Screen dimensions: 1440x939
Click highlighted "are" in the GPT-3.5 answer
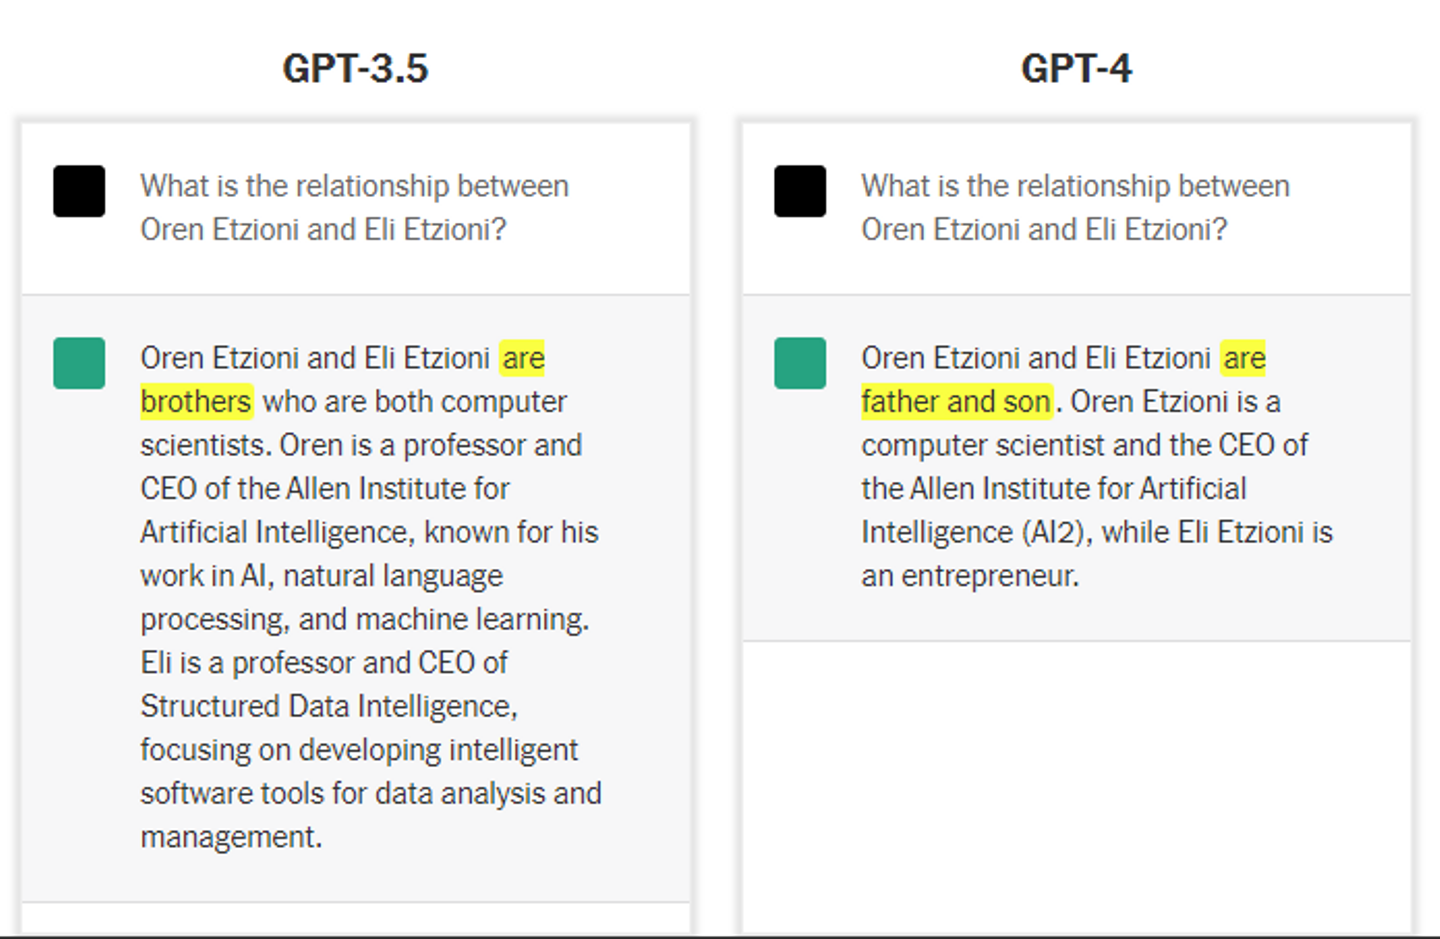click(523, 358)
